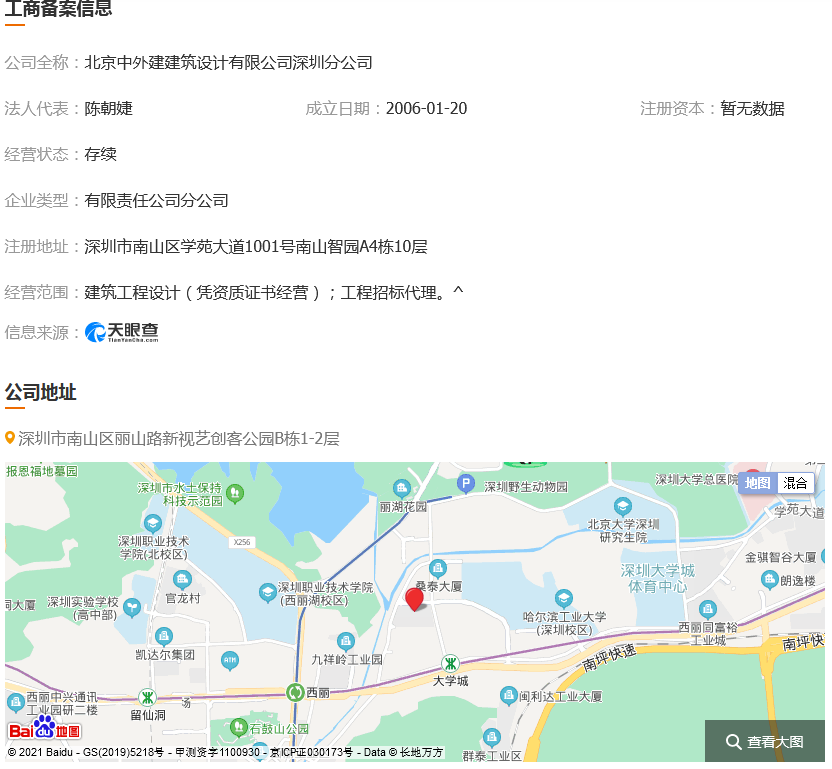
Task: Click the registered address 深圳市南山区学苑大道1001号
Action: pyautogui.click(x=190, y=247)
